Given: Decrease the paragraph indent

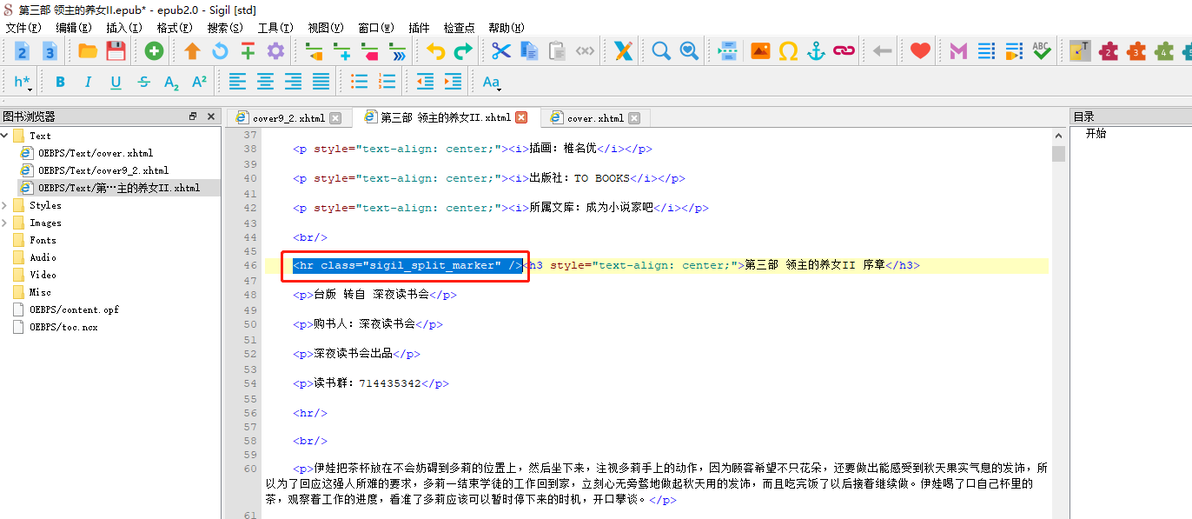Looking at the screenshot, I should coord(425,82).
